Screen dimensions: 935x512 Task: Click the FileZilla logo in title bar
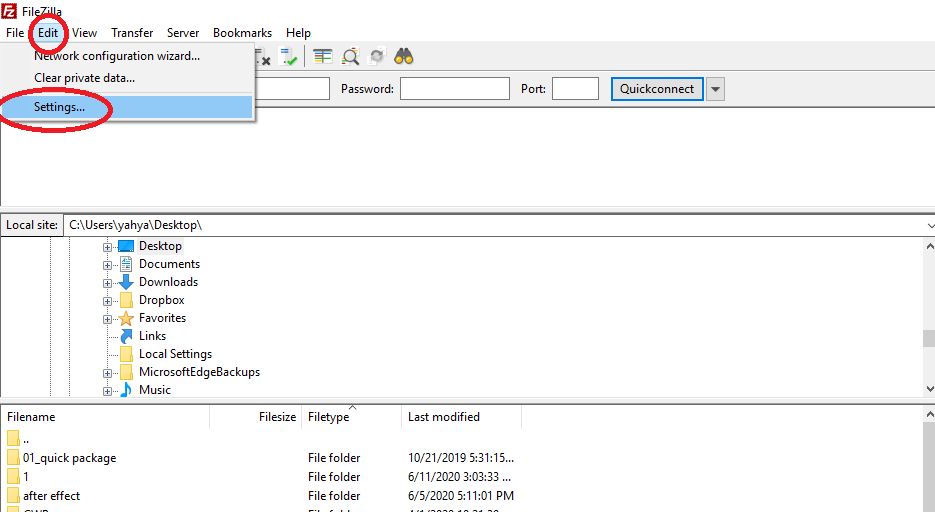coord(9,10)
